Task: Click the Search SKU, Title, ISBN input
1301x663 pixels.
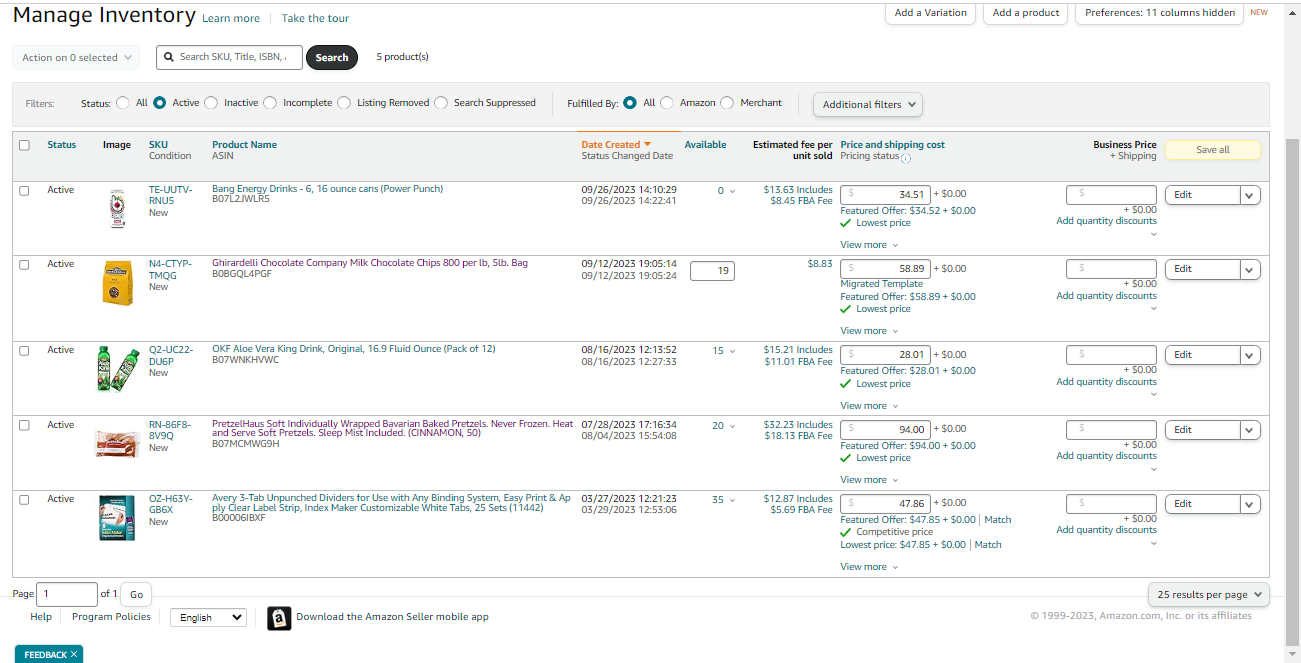Action: 230,57
